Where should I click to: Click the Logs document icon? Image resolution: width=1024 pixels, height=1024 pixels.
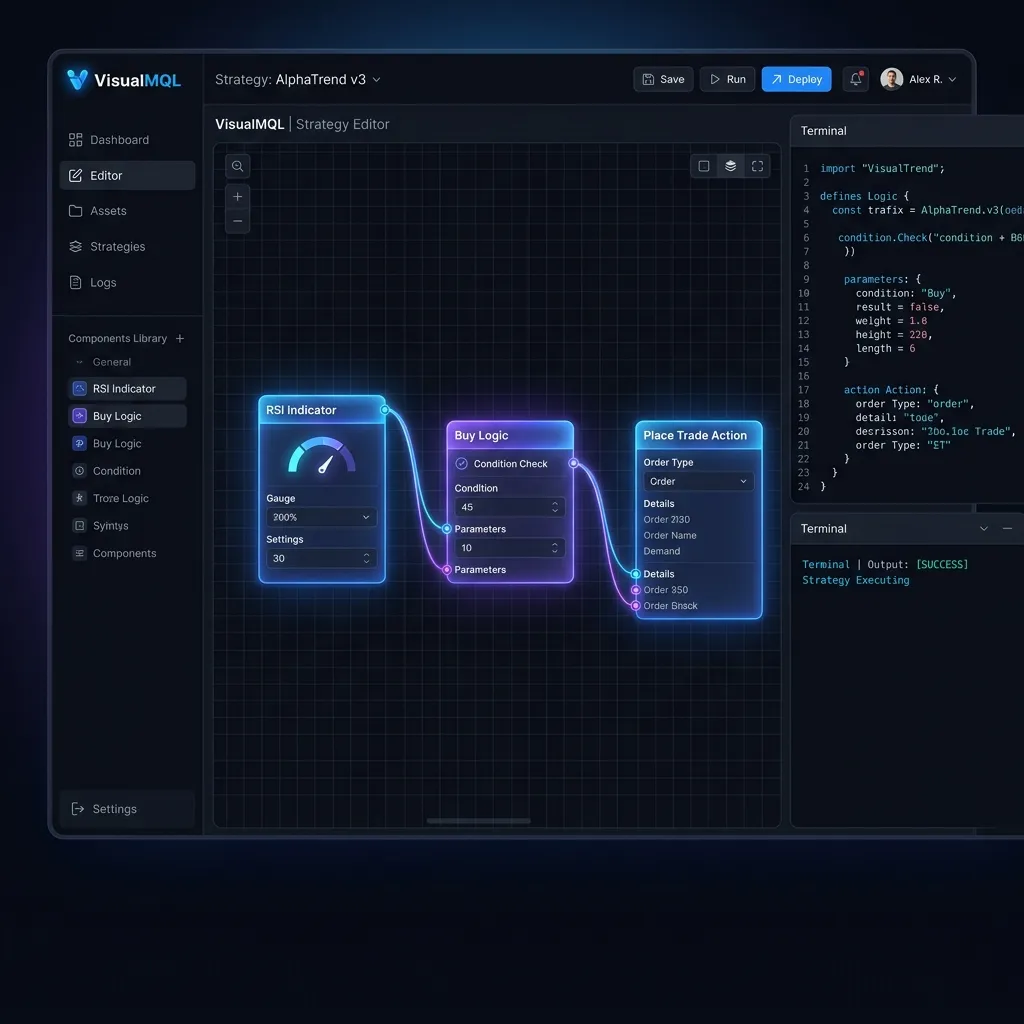[x=76, y=282]
